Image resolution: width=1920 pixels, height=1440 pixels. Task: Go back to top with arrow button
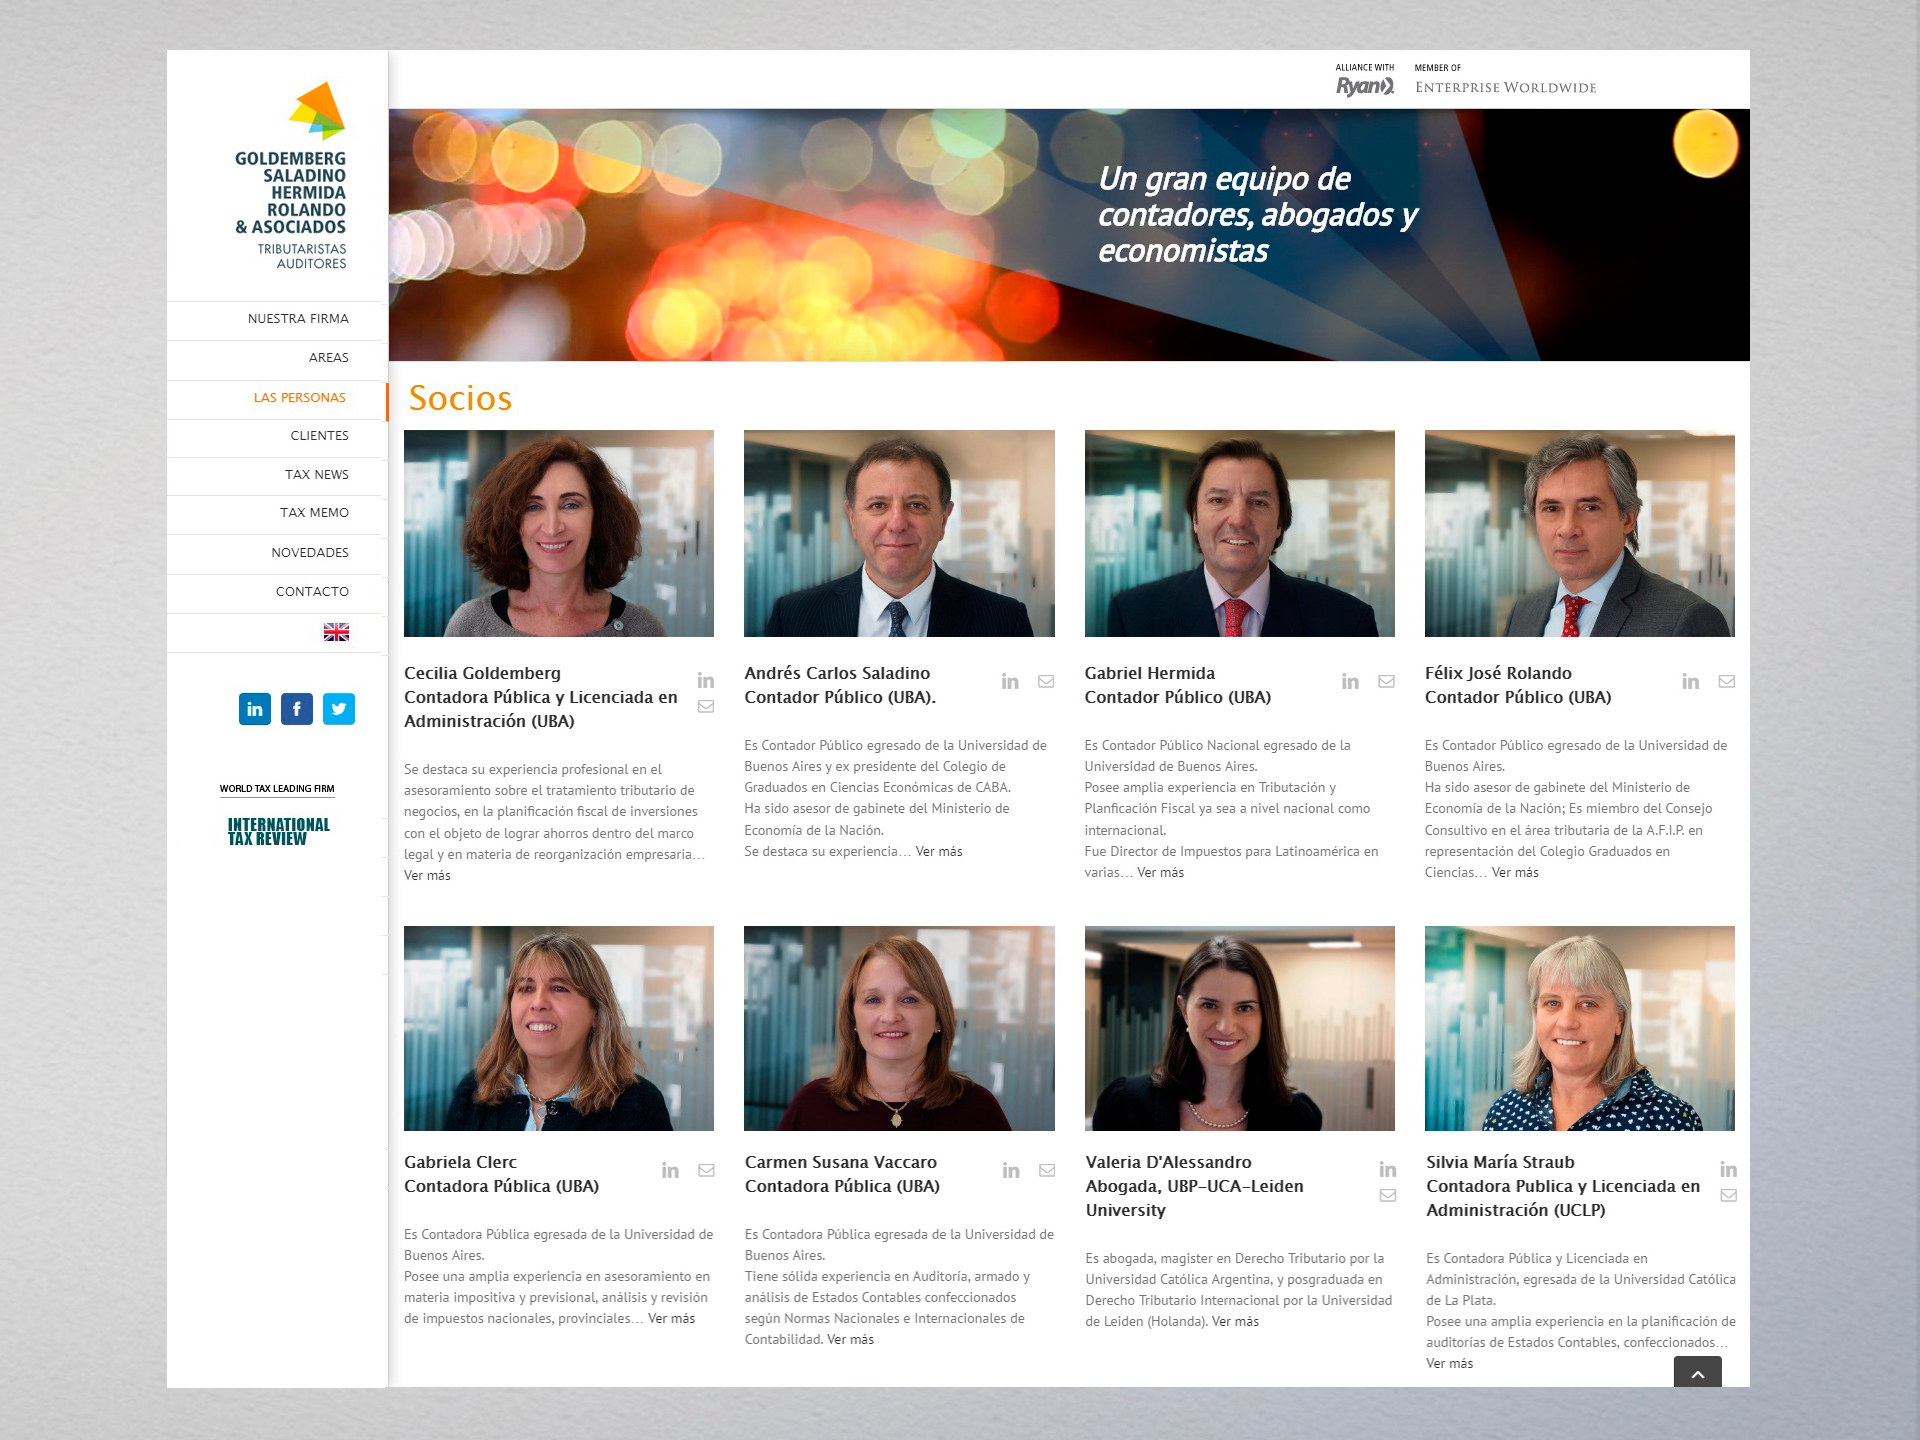coord(1698,1372)
